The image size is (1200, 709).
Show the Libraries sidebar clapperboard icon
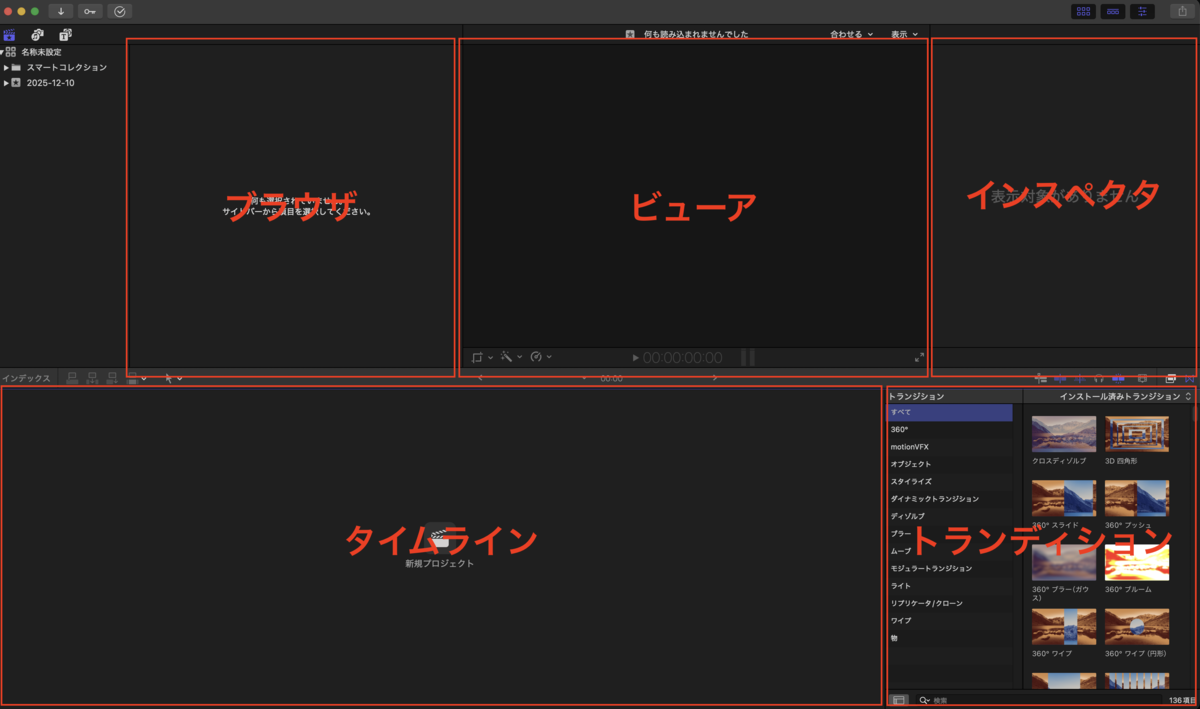pyautogui.click(x=10, y=35)
